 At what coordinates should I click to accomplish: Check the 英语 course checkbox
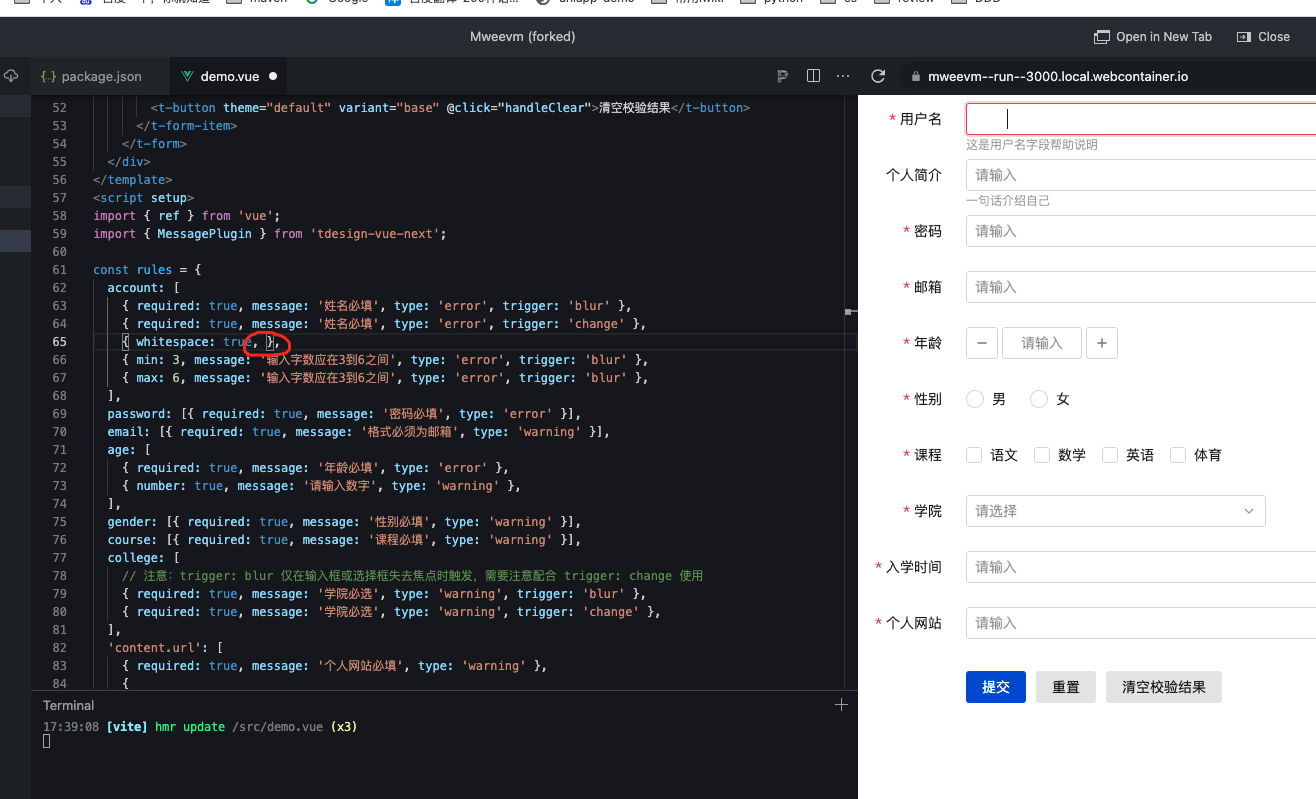(1110, 455)
